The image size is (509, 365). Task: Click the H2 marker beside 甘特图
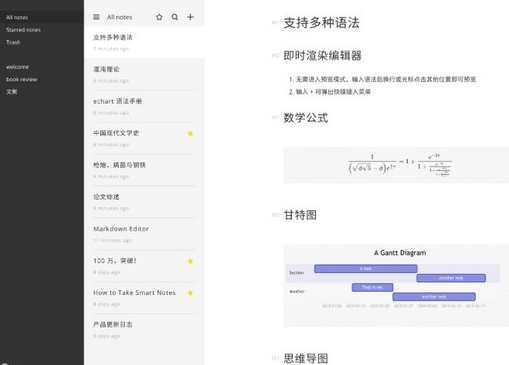pos(275,215)
